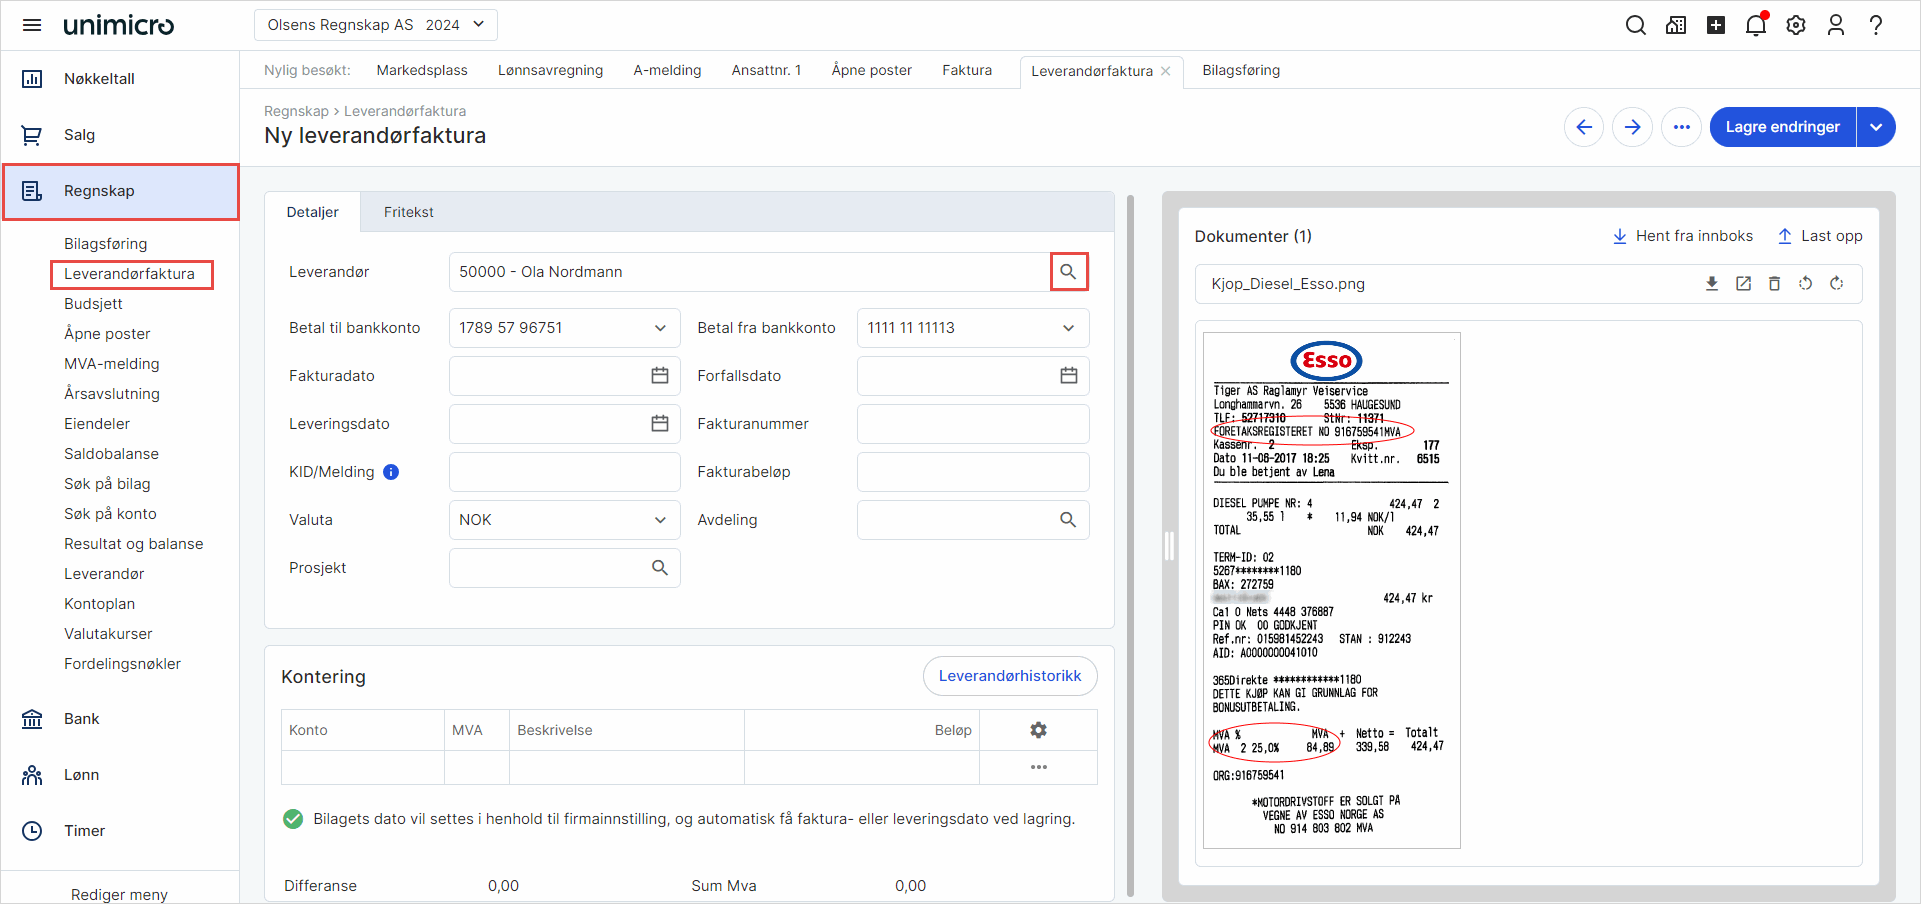1921x904 pixels.
Task: Collapse the sidebar with the hamburger icon
Action: pyautogui.click(x=32, y=25)
